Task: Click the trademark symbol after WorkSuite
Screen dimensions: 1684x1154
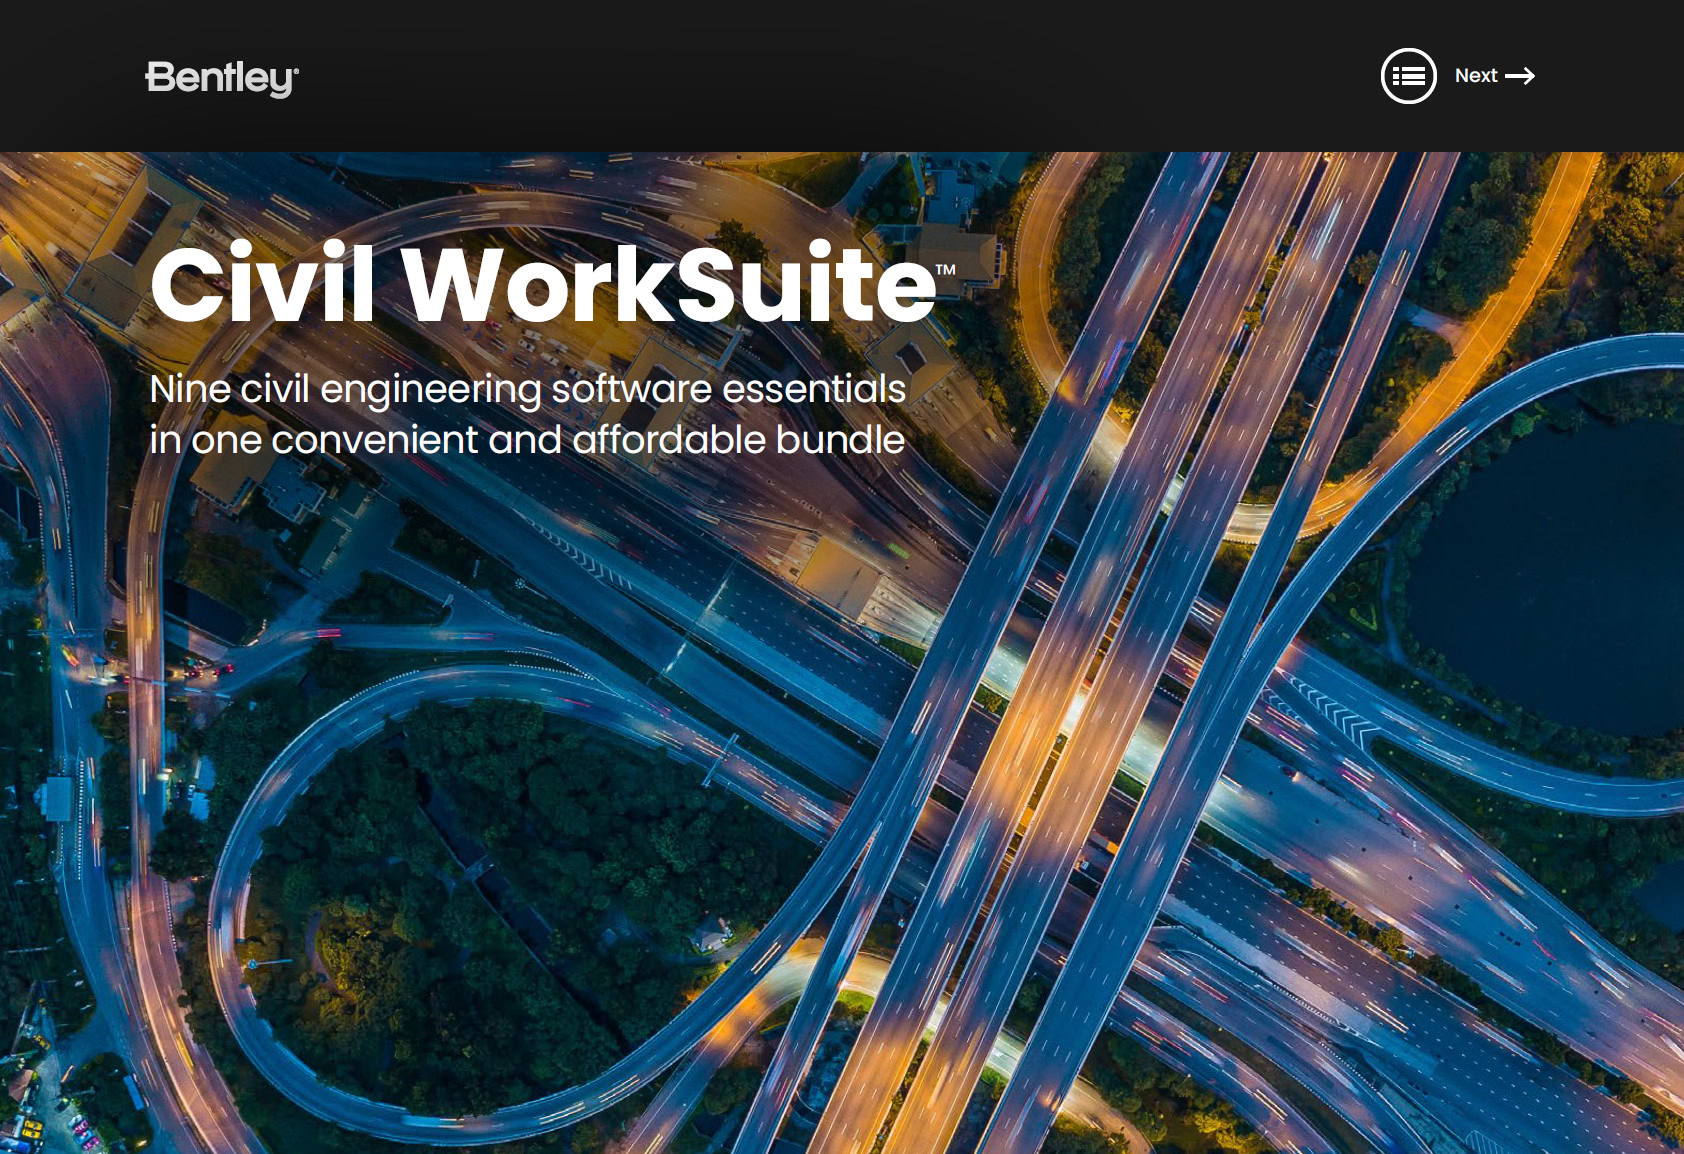Action: pos(945,270)
